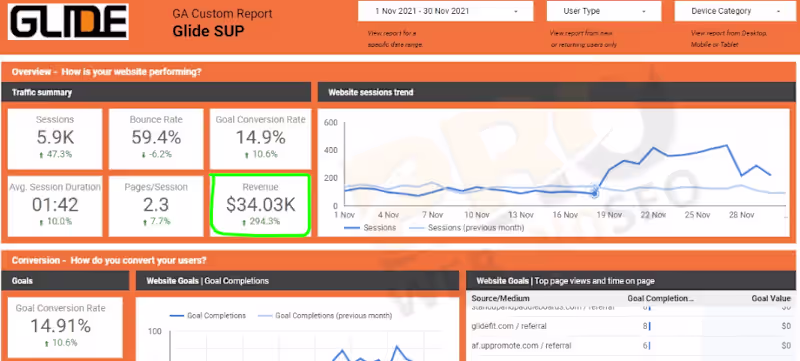This screenshot has width=800, height=361.
Task: Click the GLIDE logo
Action: coord(68,22)
